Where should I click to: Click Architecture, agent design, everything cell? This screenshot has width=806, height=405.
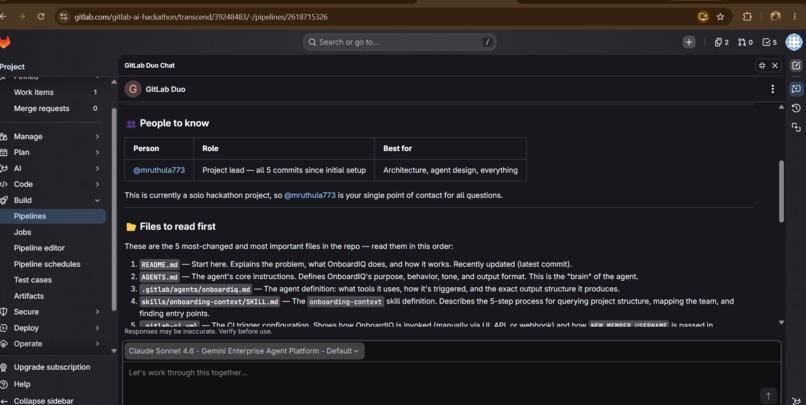[x=450, y=170]
